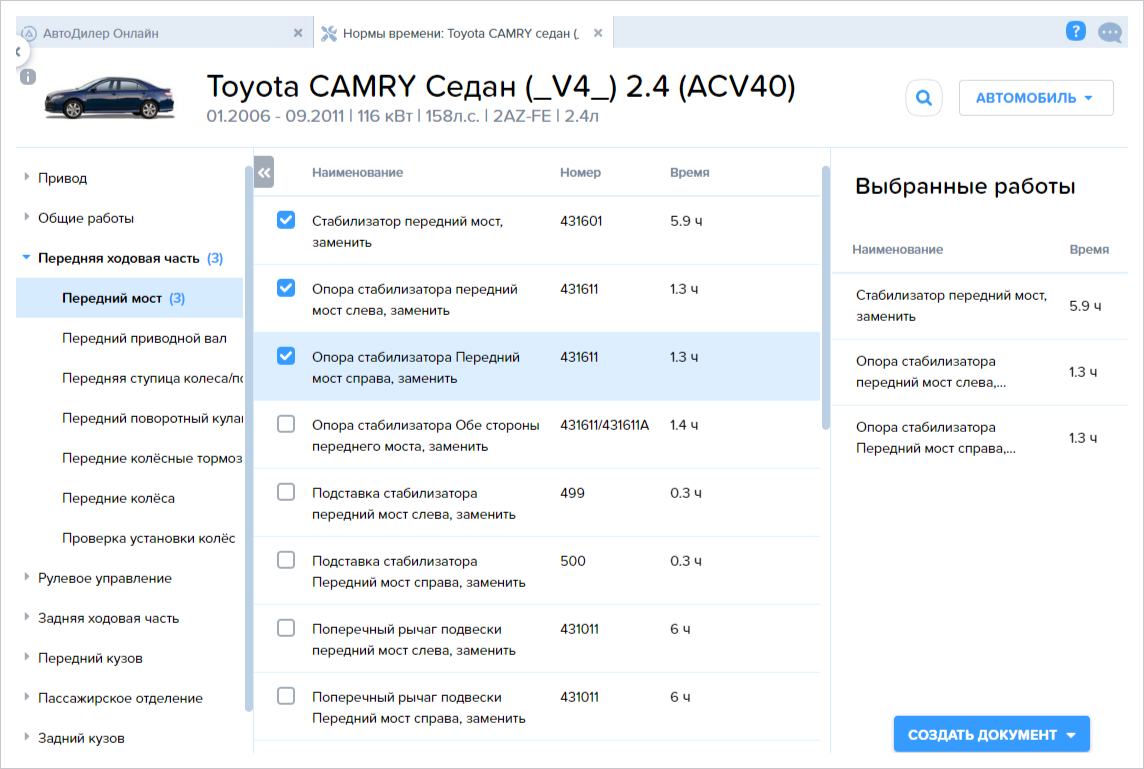Collapse the category panel with double-chevron icon
The width and height of the screenshot is (1144, 769).
[x=264, y=172]
